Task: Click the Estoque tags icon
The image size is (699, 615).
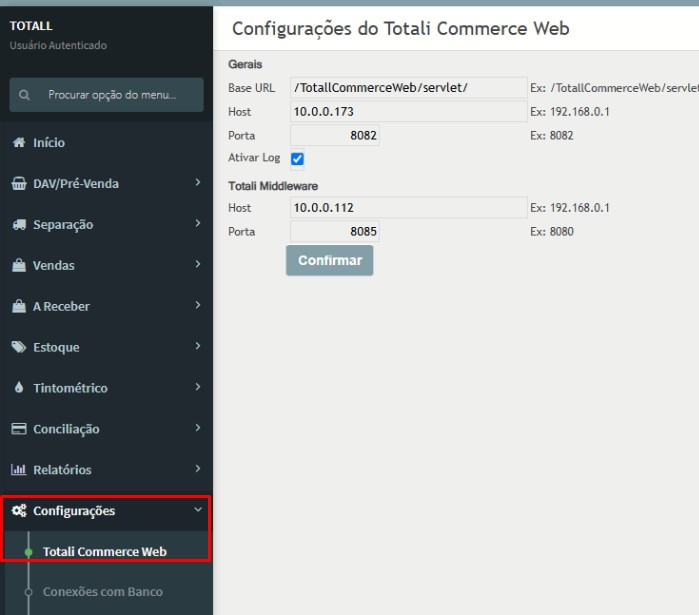Action: 19,347
